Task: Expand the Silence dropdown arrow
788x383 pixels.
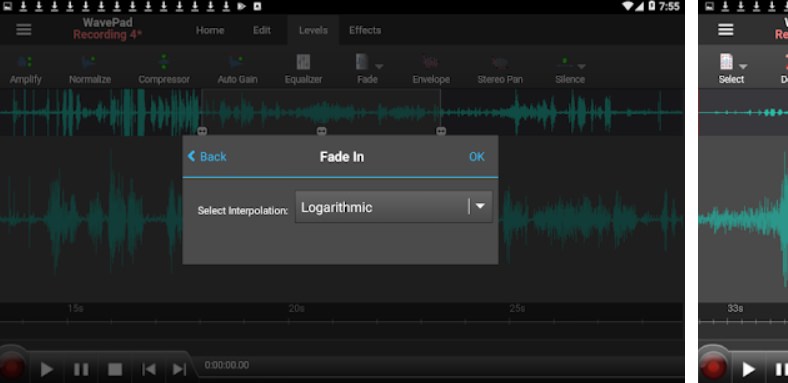Action: coord(581,66)
